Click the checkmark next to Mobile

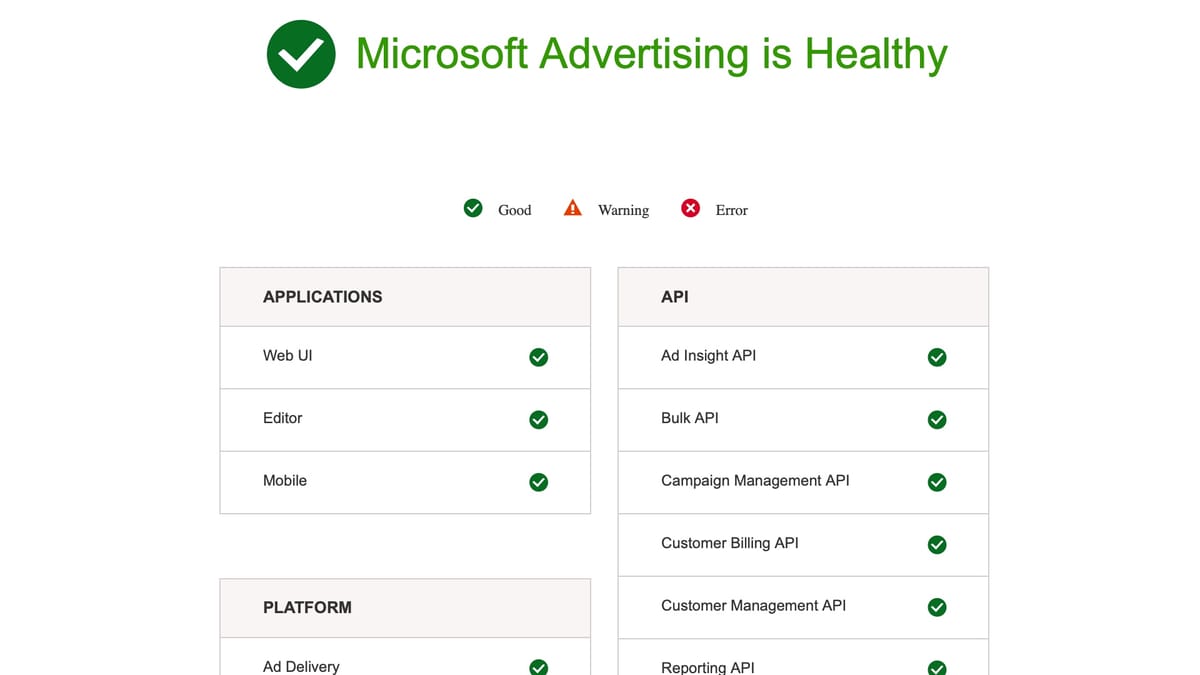tap(538, 482)
